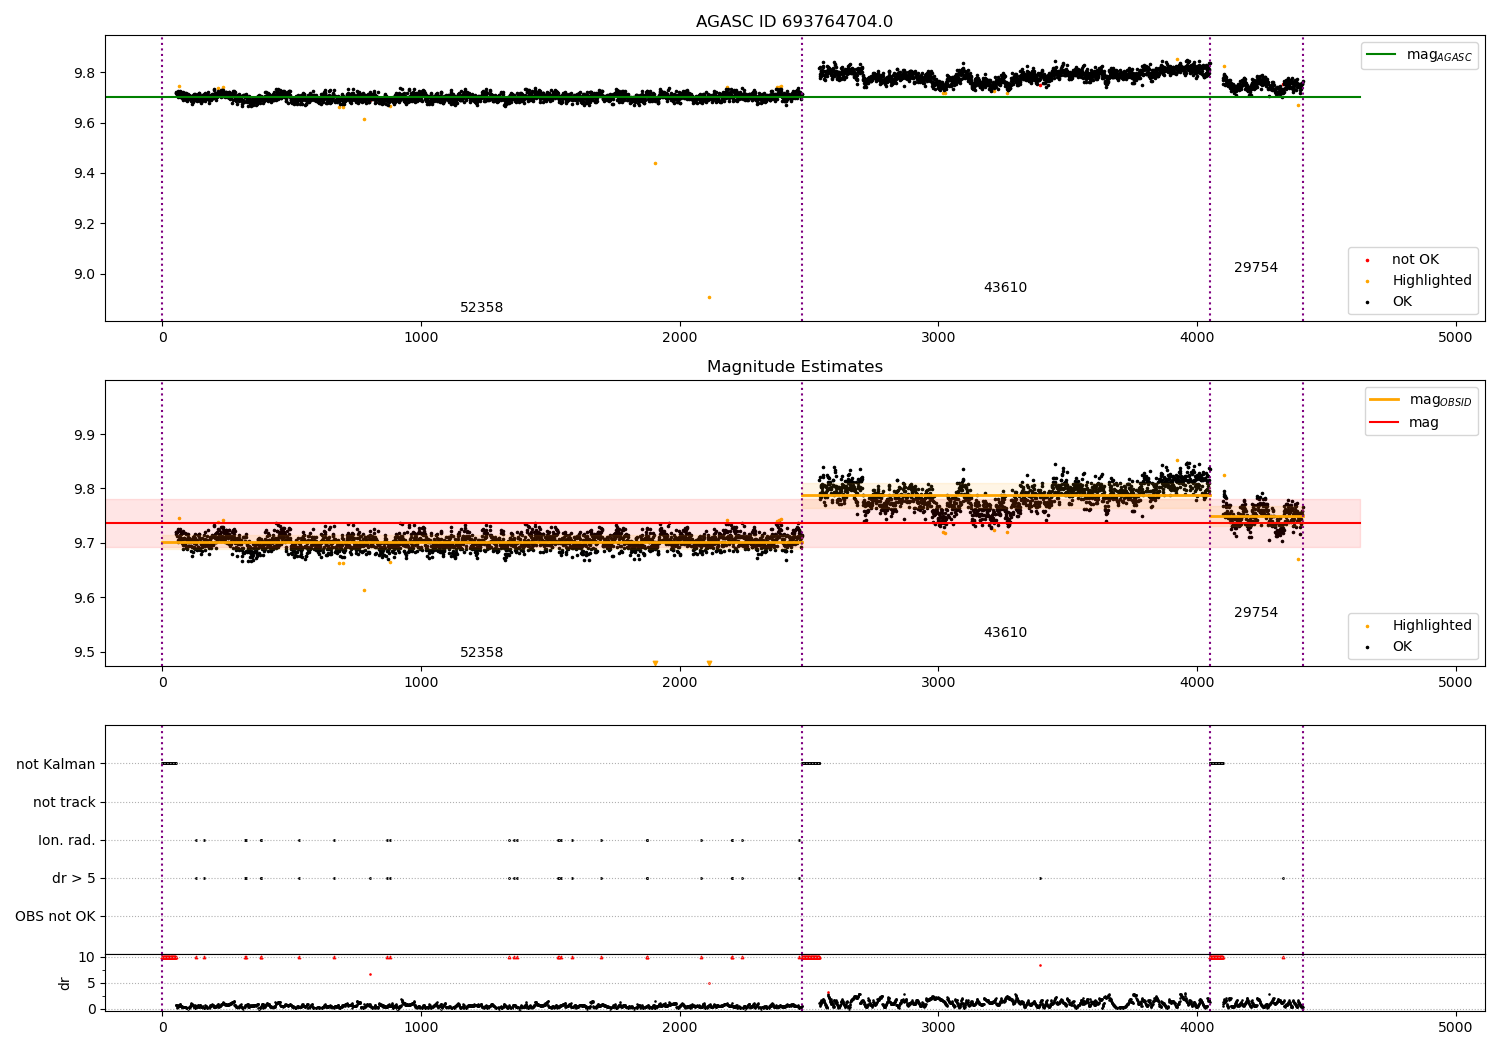Select the 43610 label in the top plot

point(1005,288)
